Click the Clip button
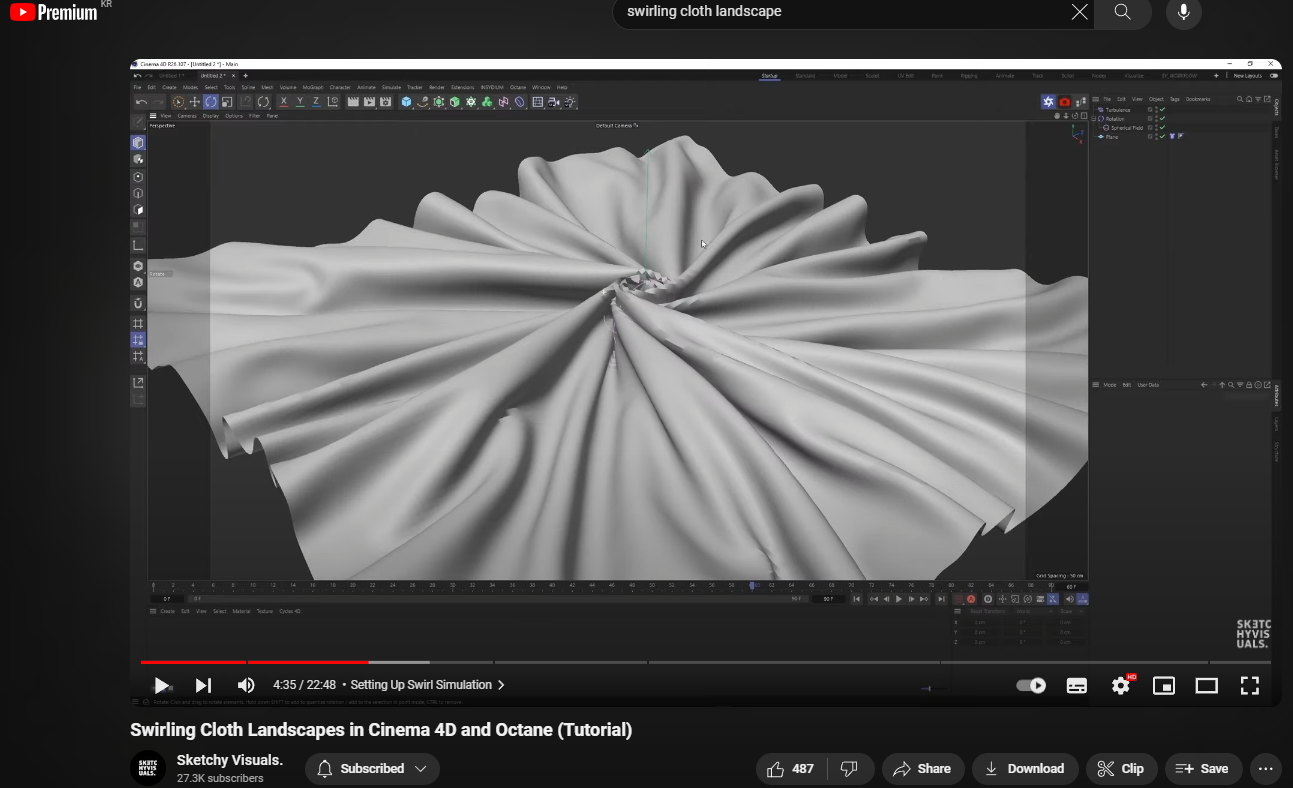The height and width of the screenshot is (788, 1293). point(1121,769)
